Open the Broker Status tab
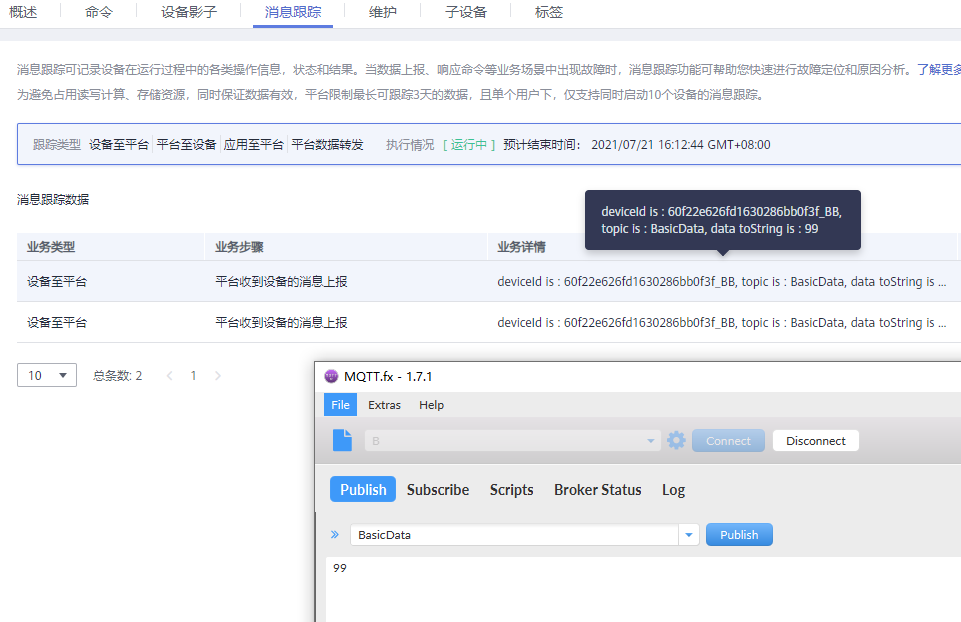 click(x=598, y=490)
